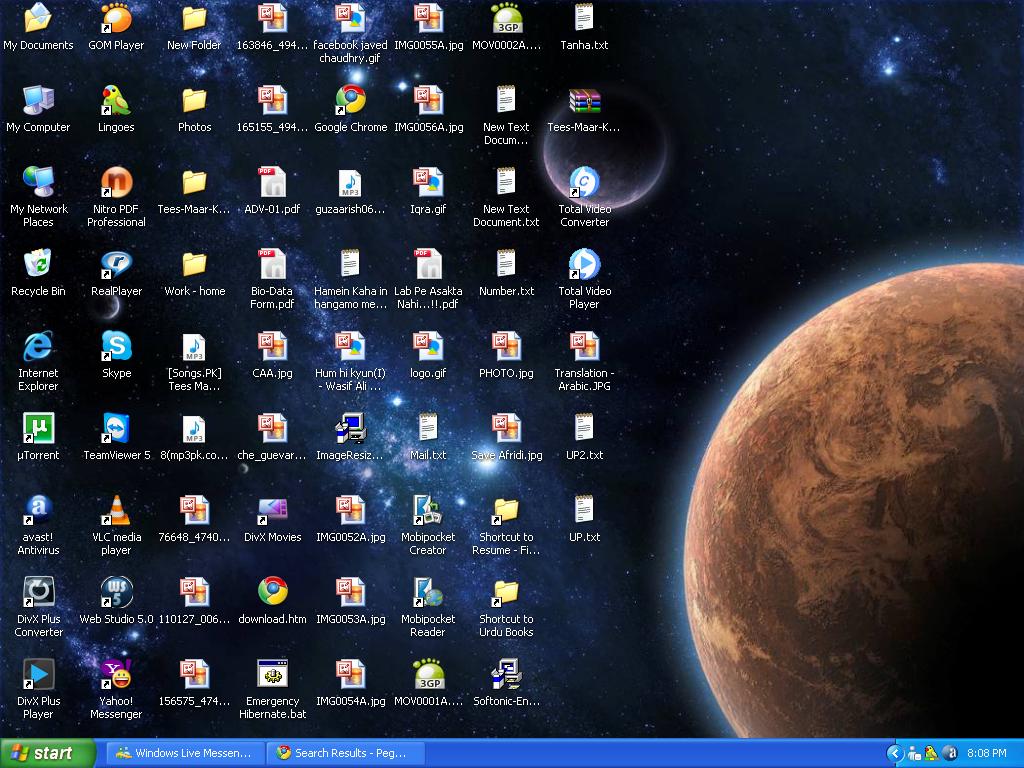The width and height of the screenshot is (1024, 768).
Task: Select the GOM Player desktop icon
Action: click(116, 19)
